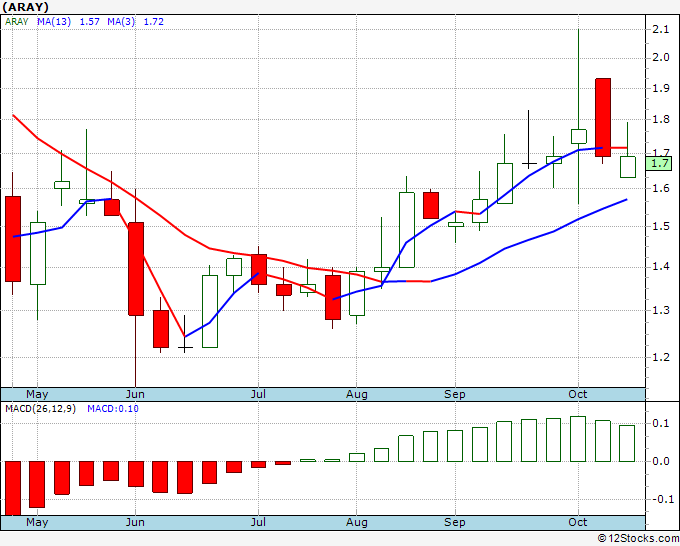Viewport: 680px width, 546px height.
Task: Select the green ARAY legend label
Action: click(16, 22)
